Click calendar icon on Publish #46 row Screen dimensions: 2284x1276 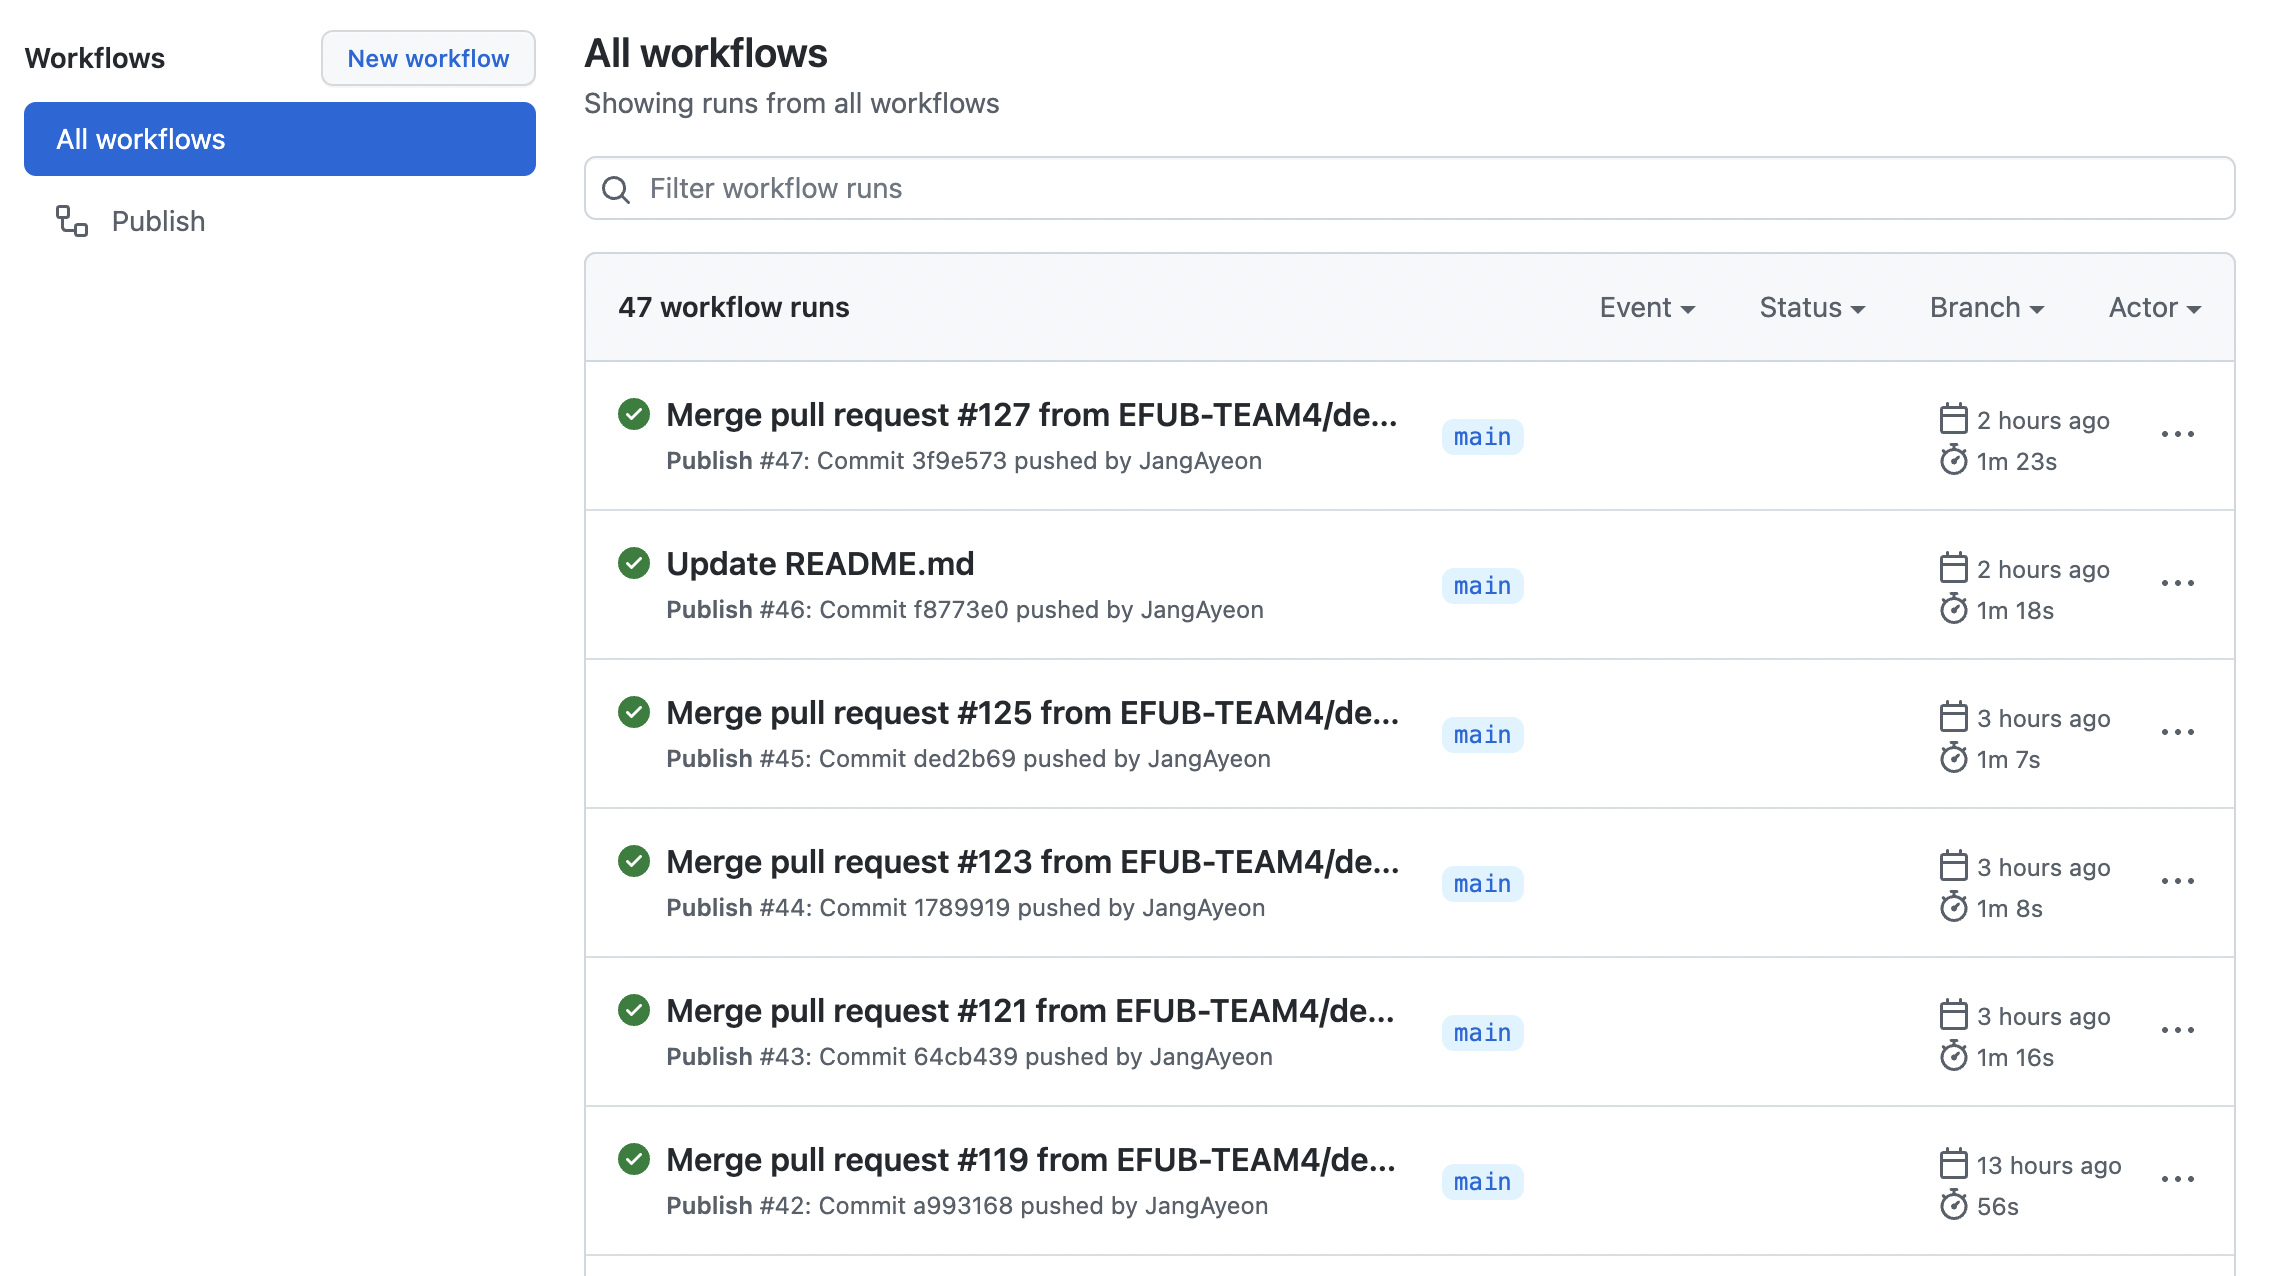tap(1953, 568)
